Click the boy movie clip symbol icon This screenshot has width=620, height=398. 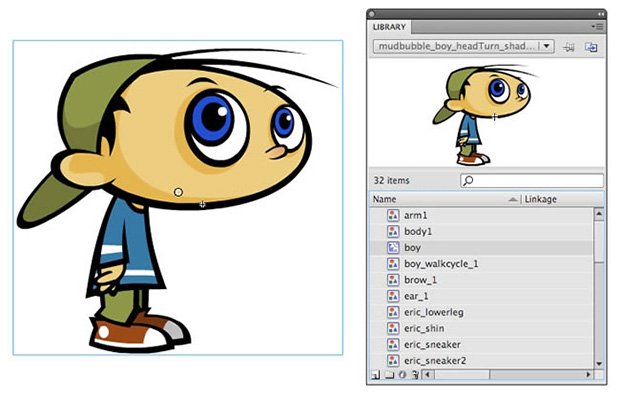coord(393,248)
